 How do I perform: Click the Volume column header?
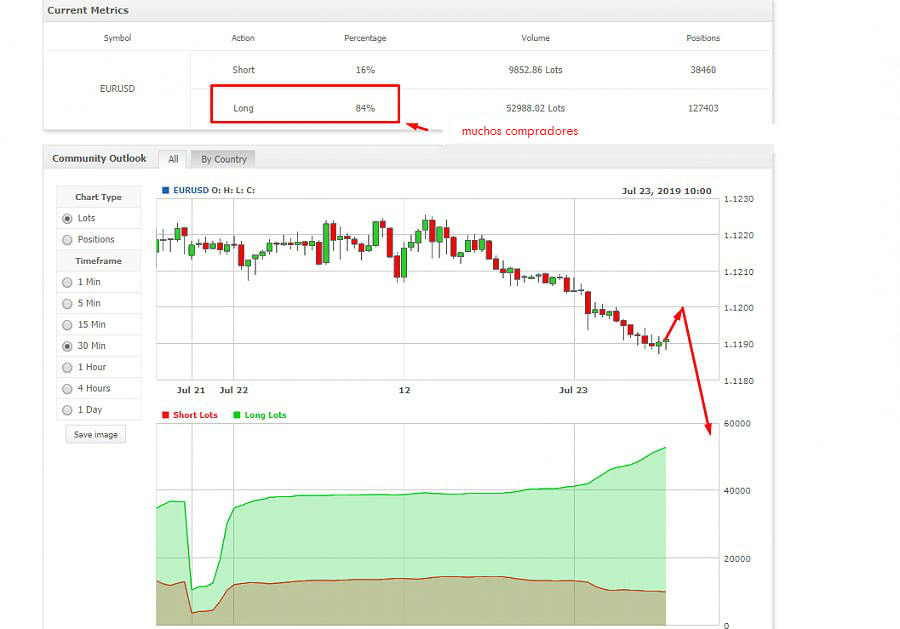(536, 38)
